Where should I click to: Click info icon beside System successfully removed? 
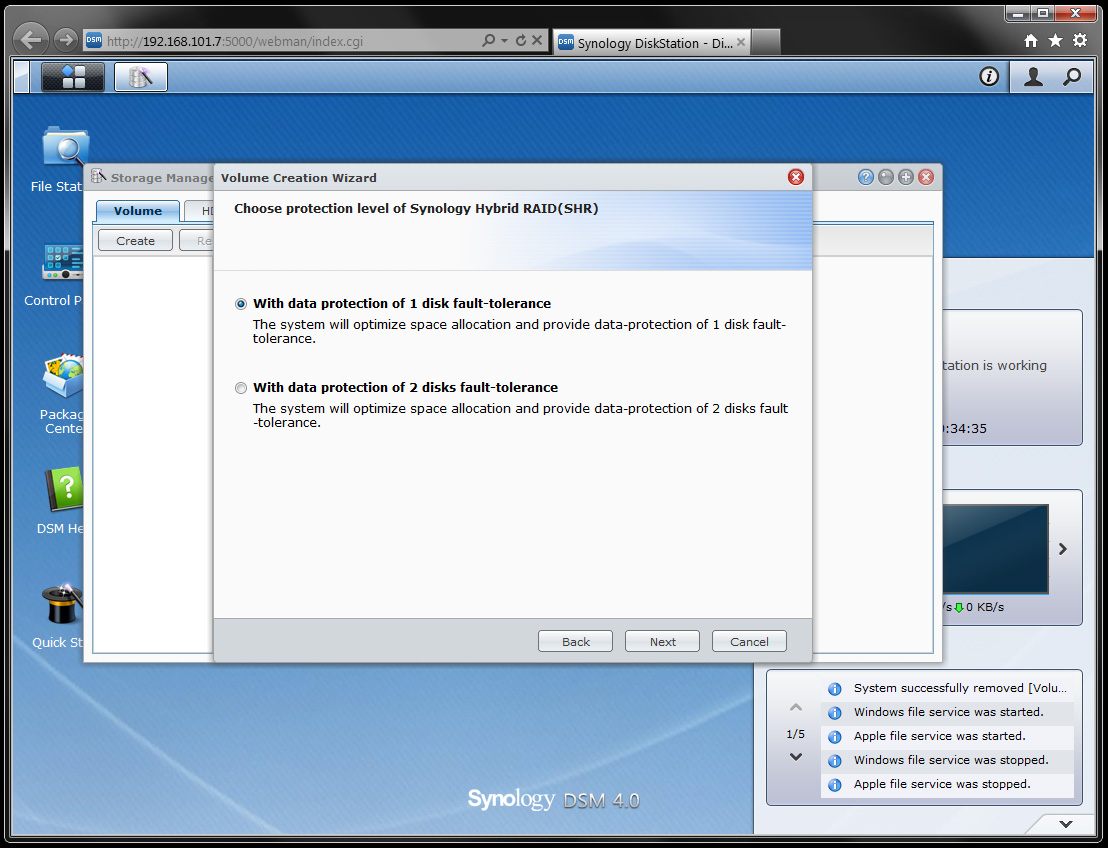(x=835, y=688)
